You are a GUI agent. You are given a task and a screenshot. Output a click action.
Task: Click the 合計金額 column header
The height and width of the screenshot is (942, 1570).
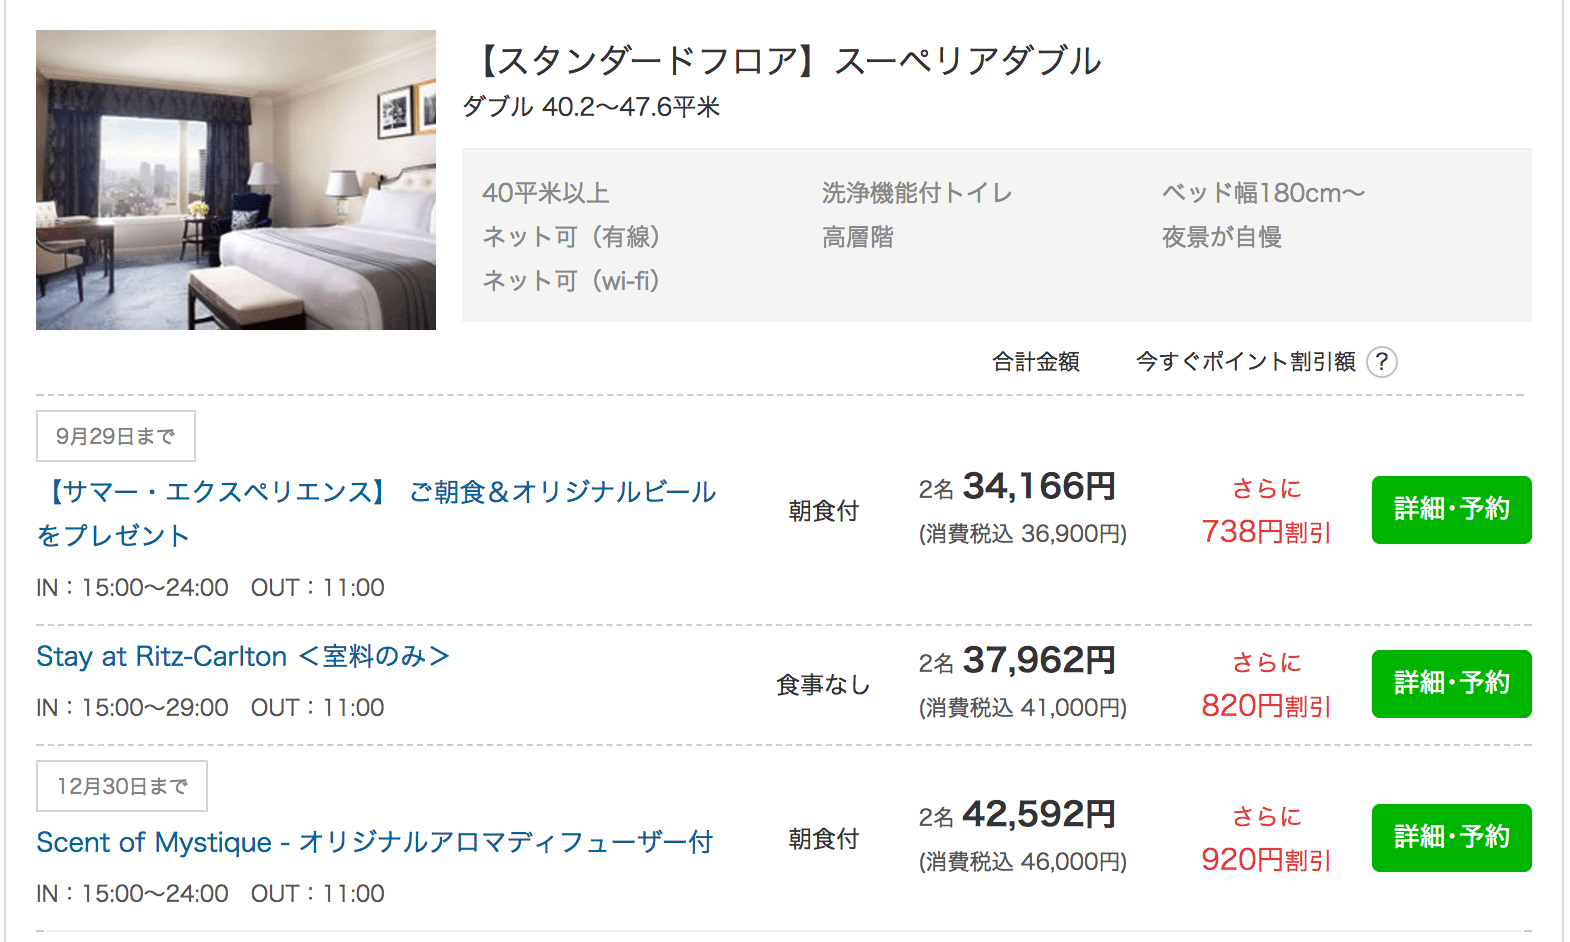(x=1035, y=362)
